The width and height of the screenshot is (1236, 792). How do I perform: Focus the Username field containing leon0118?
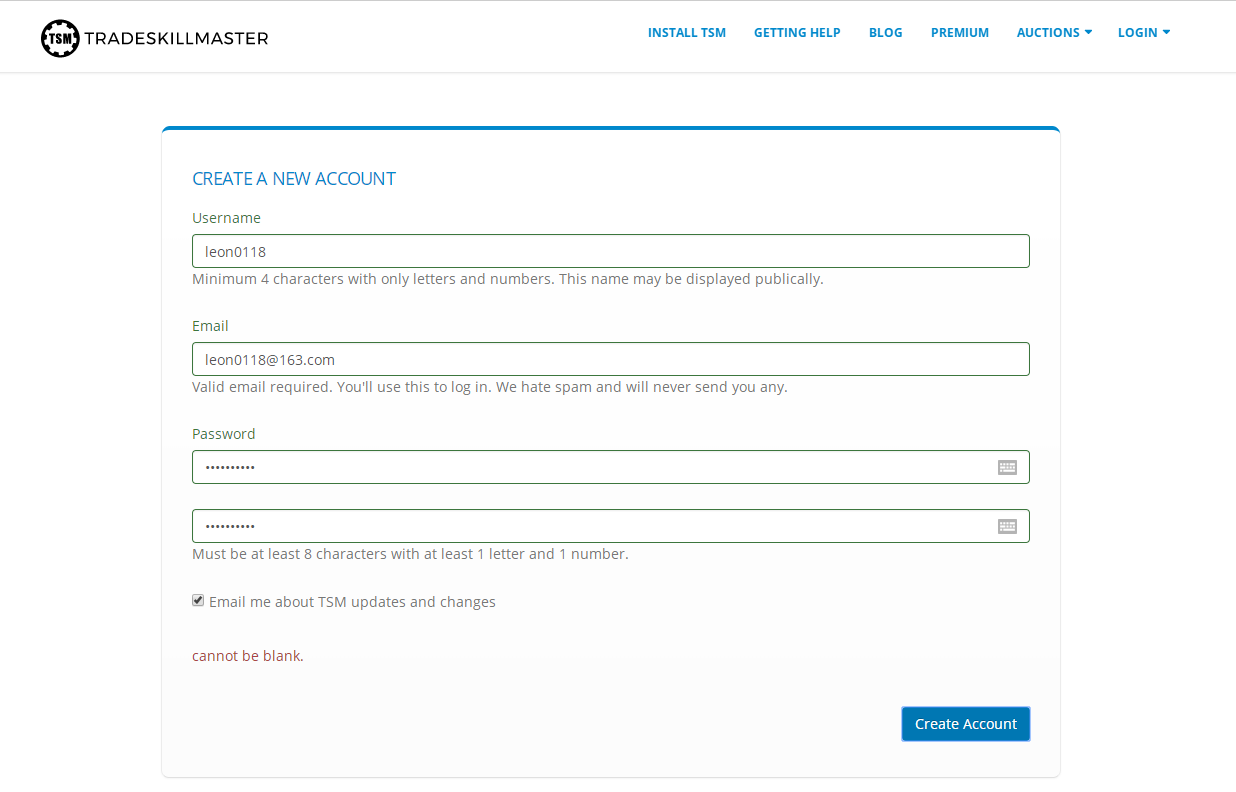(x=611, y=251)
